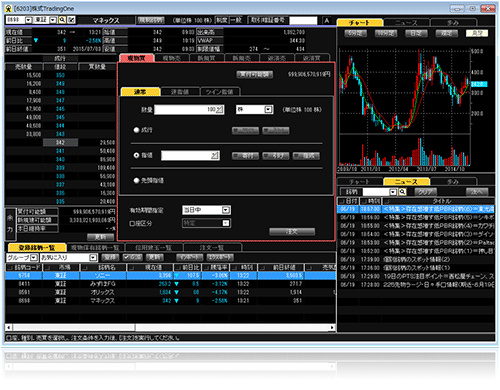This screenshot has width=500, height=390.
Task: Click the left arrow of the horizontal scrollbar
Action: click(9, 327)
